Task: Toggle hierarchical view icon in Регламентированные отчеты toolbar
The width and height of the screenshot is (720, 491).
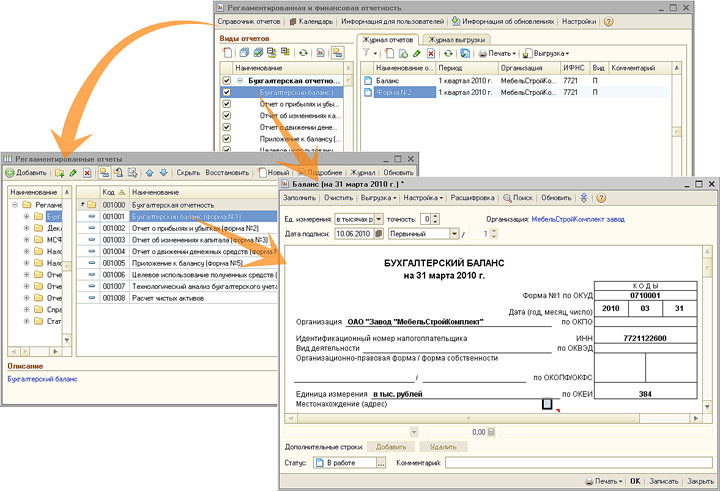Action: (104, 173)
